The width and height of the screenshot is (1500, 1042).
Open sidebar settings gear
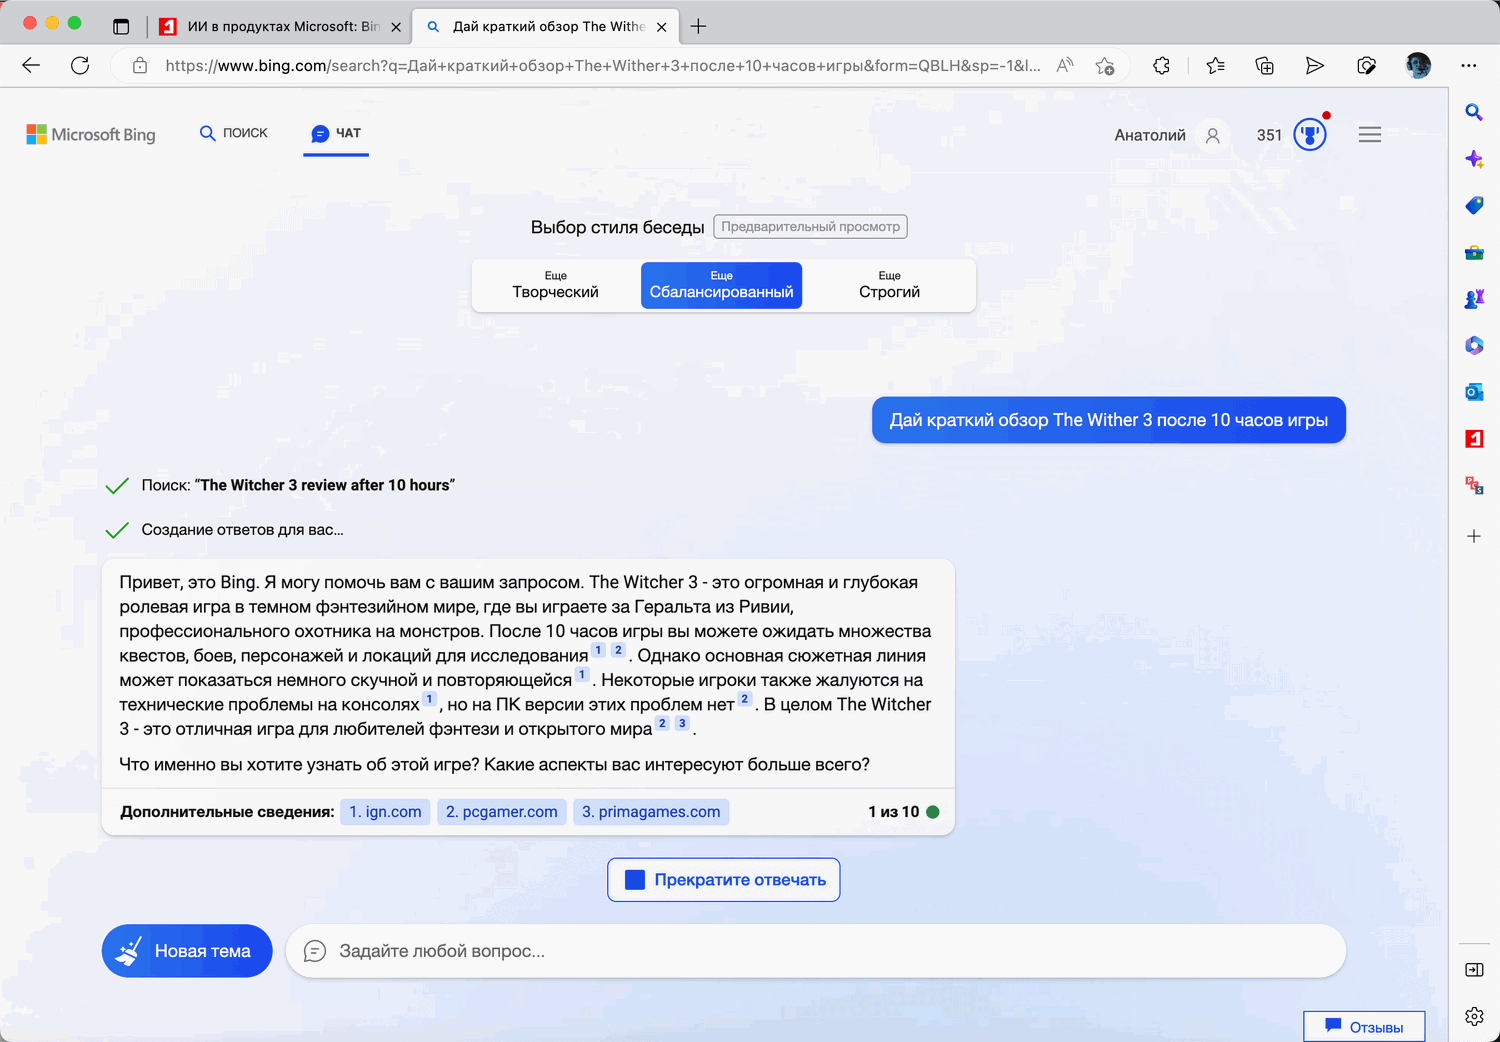(1474, 1016)
